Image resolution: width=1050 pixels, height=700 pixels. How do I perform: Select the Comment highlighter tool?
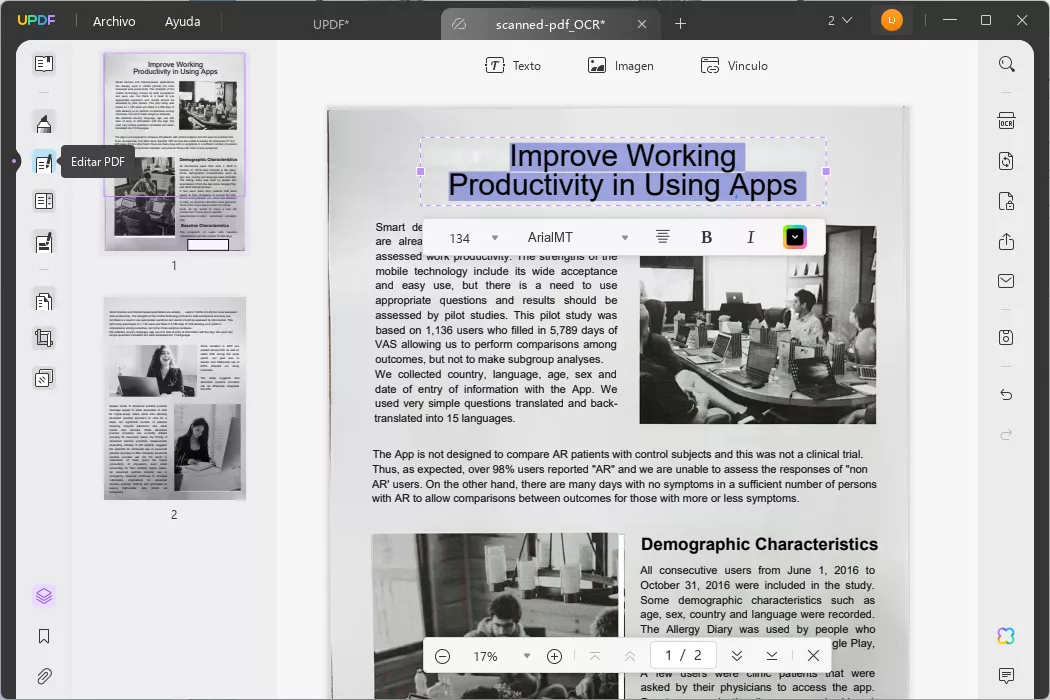click(x=44, y=123)
